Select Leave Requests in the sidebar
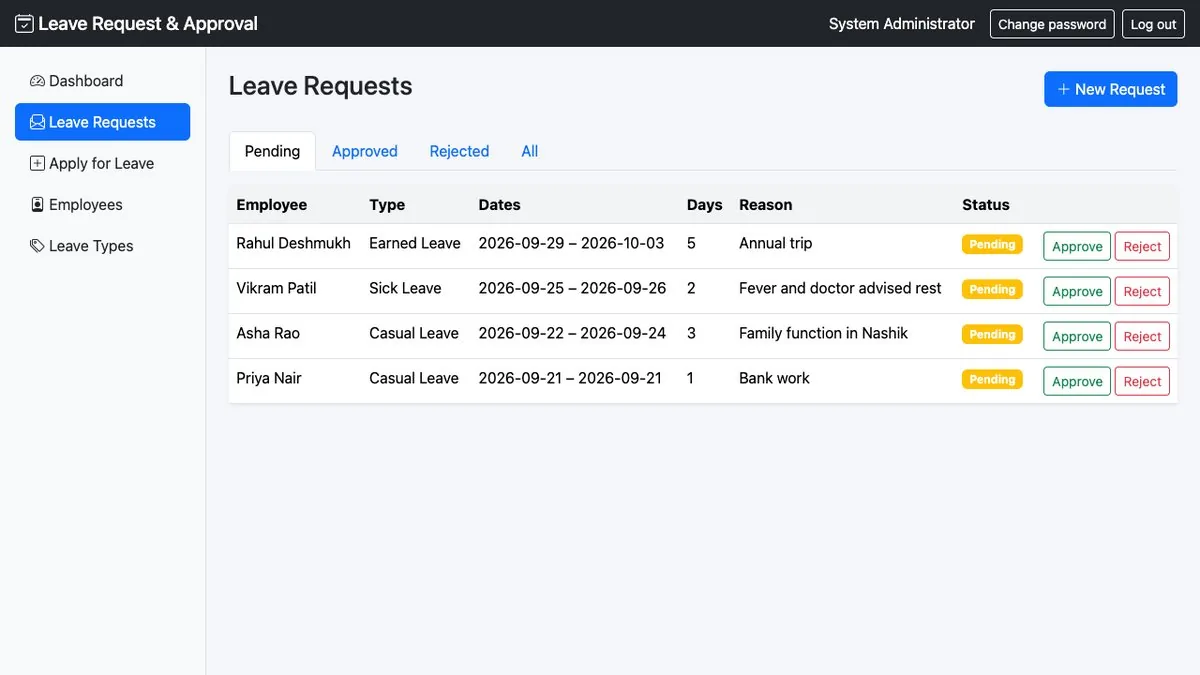1200x675 pixels. [x=102, y=122]
